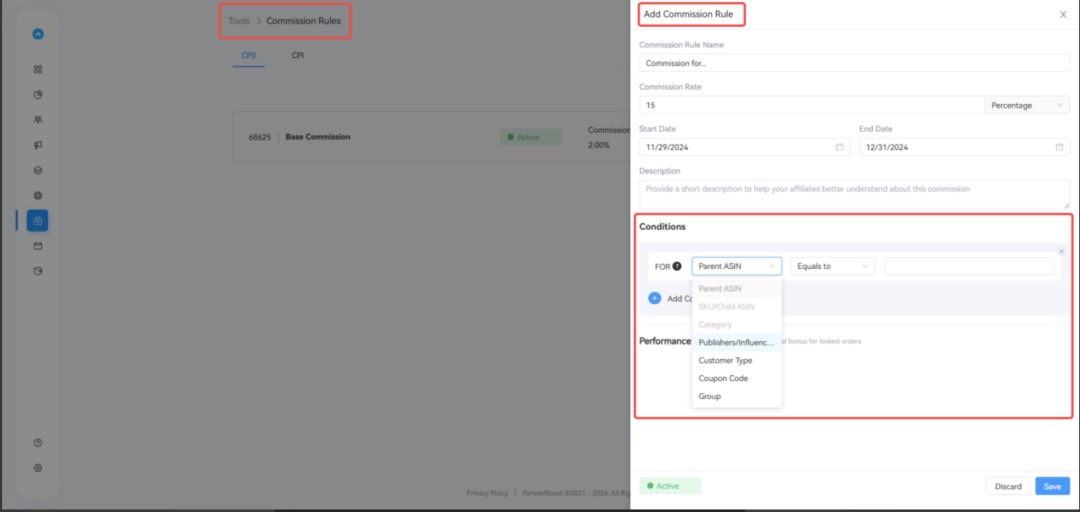Open the stacked layers sidebar icon
This screenshot has width=1080, height=512.
click(38, 170)
